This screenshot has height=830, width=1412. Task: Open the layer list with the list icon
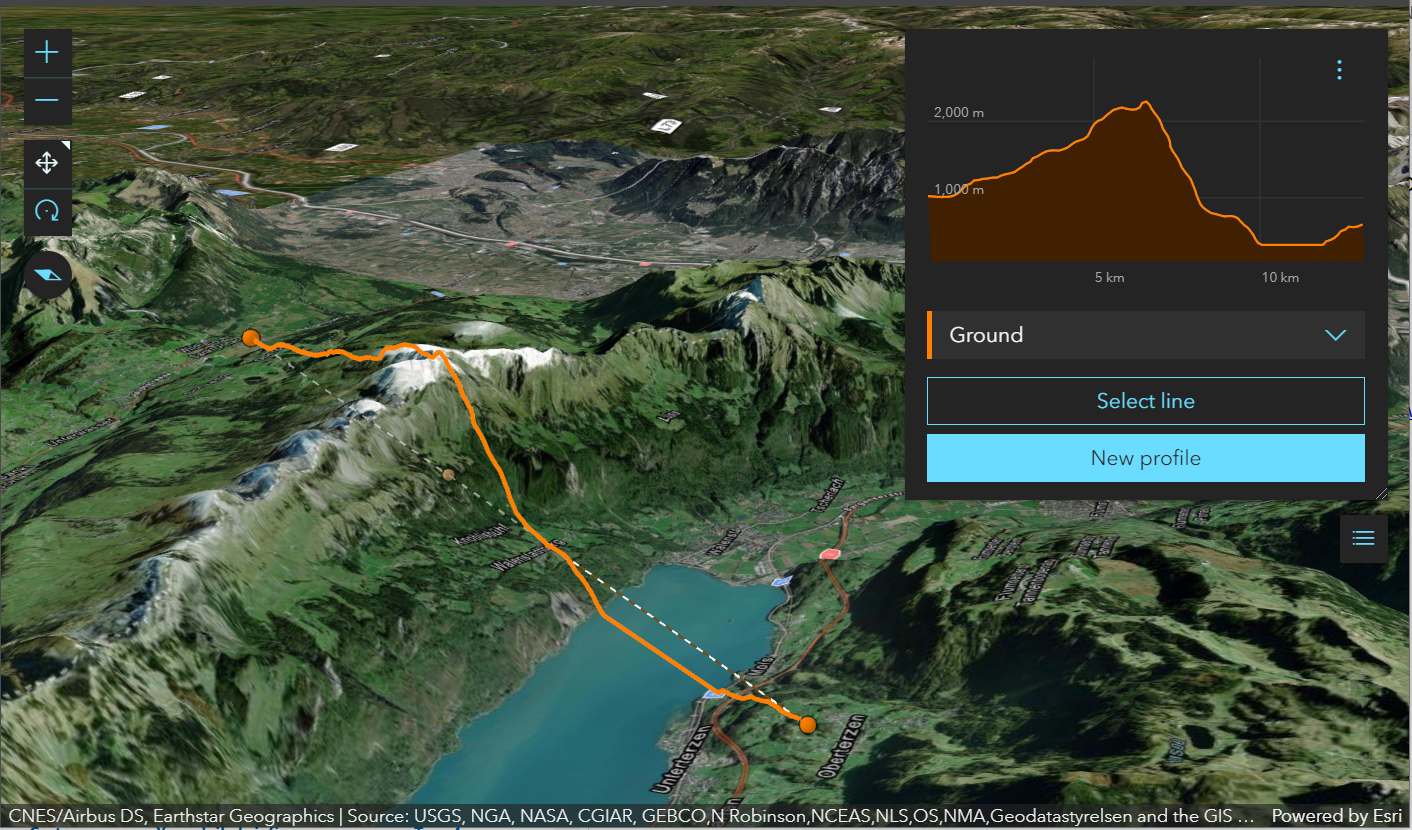[x=1363, y=538]
